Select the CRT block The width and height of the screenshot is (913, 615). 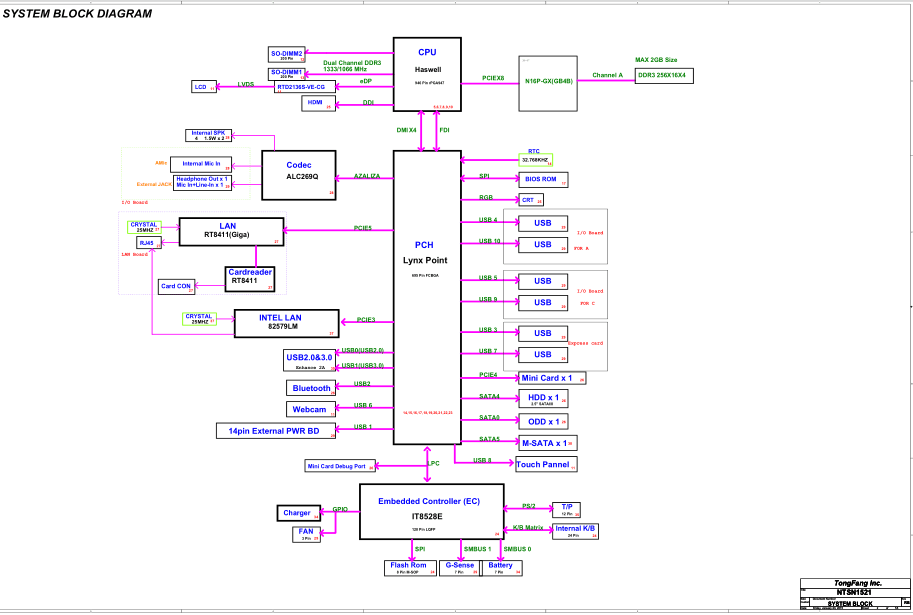pyautogui.click(x=531, y=200)
